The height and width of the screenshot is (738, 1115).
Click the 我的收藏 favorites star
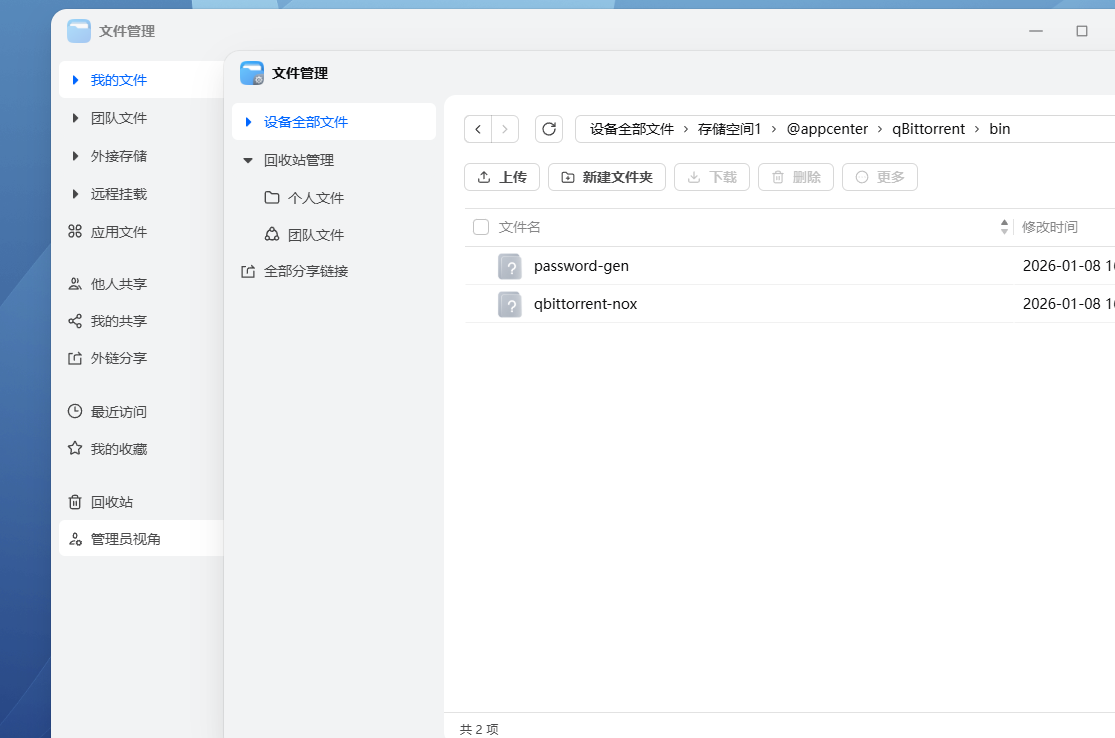tap(75, 448)
